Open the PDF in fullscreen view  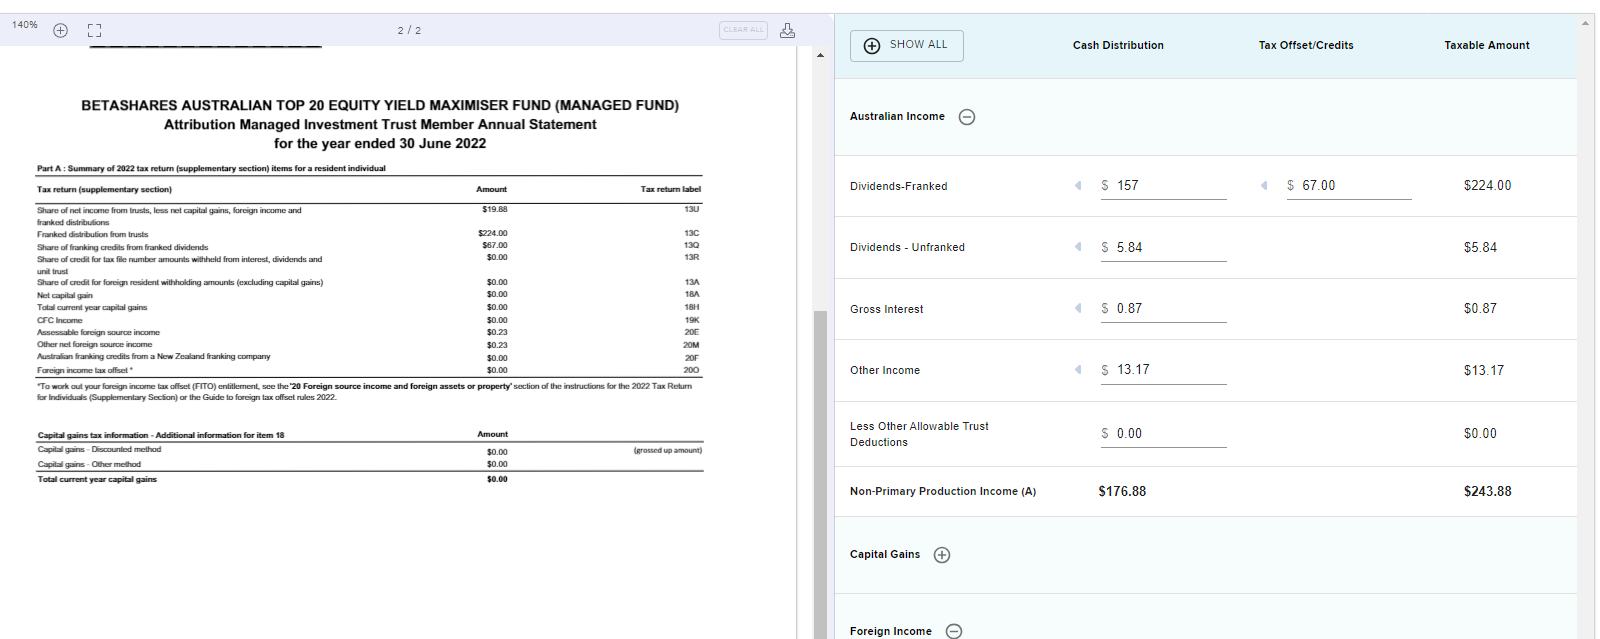[94, 30]
